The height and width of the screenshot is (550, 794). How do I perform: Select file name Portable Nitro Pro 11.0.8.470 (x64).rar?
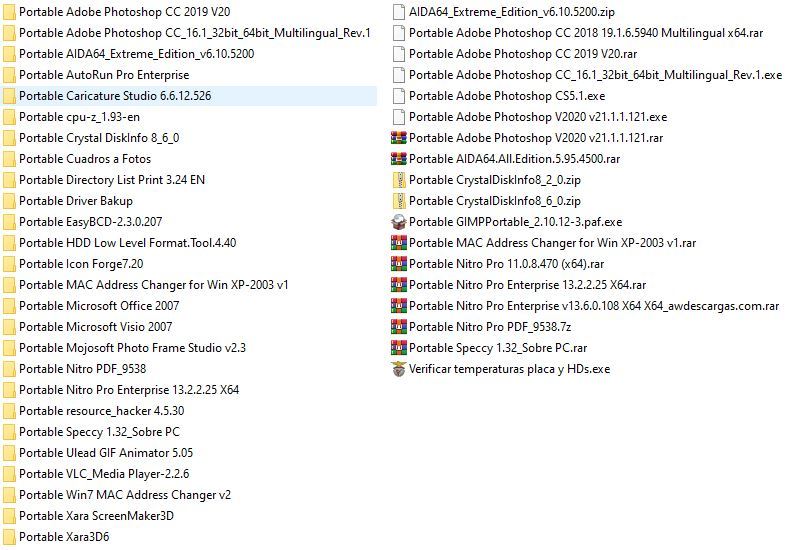click(506, 264)
